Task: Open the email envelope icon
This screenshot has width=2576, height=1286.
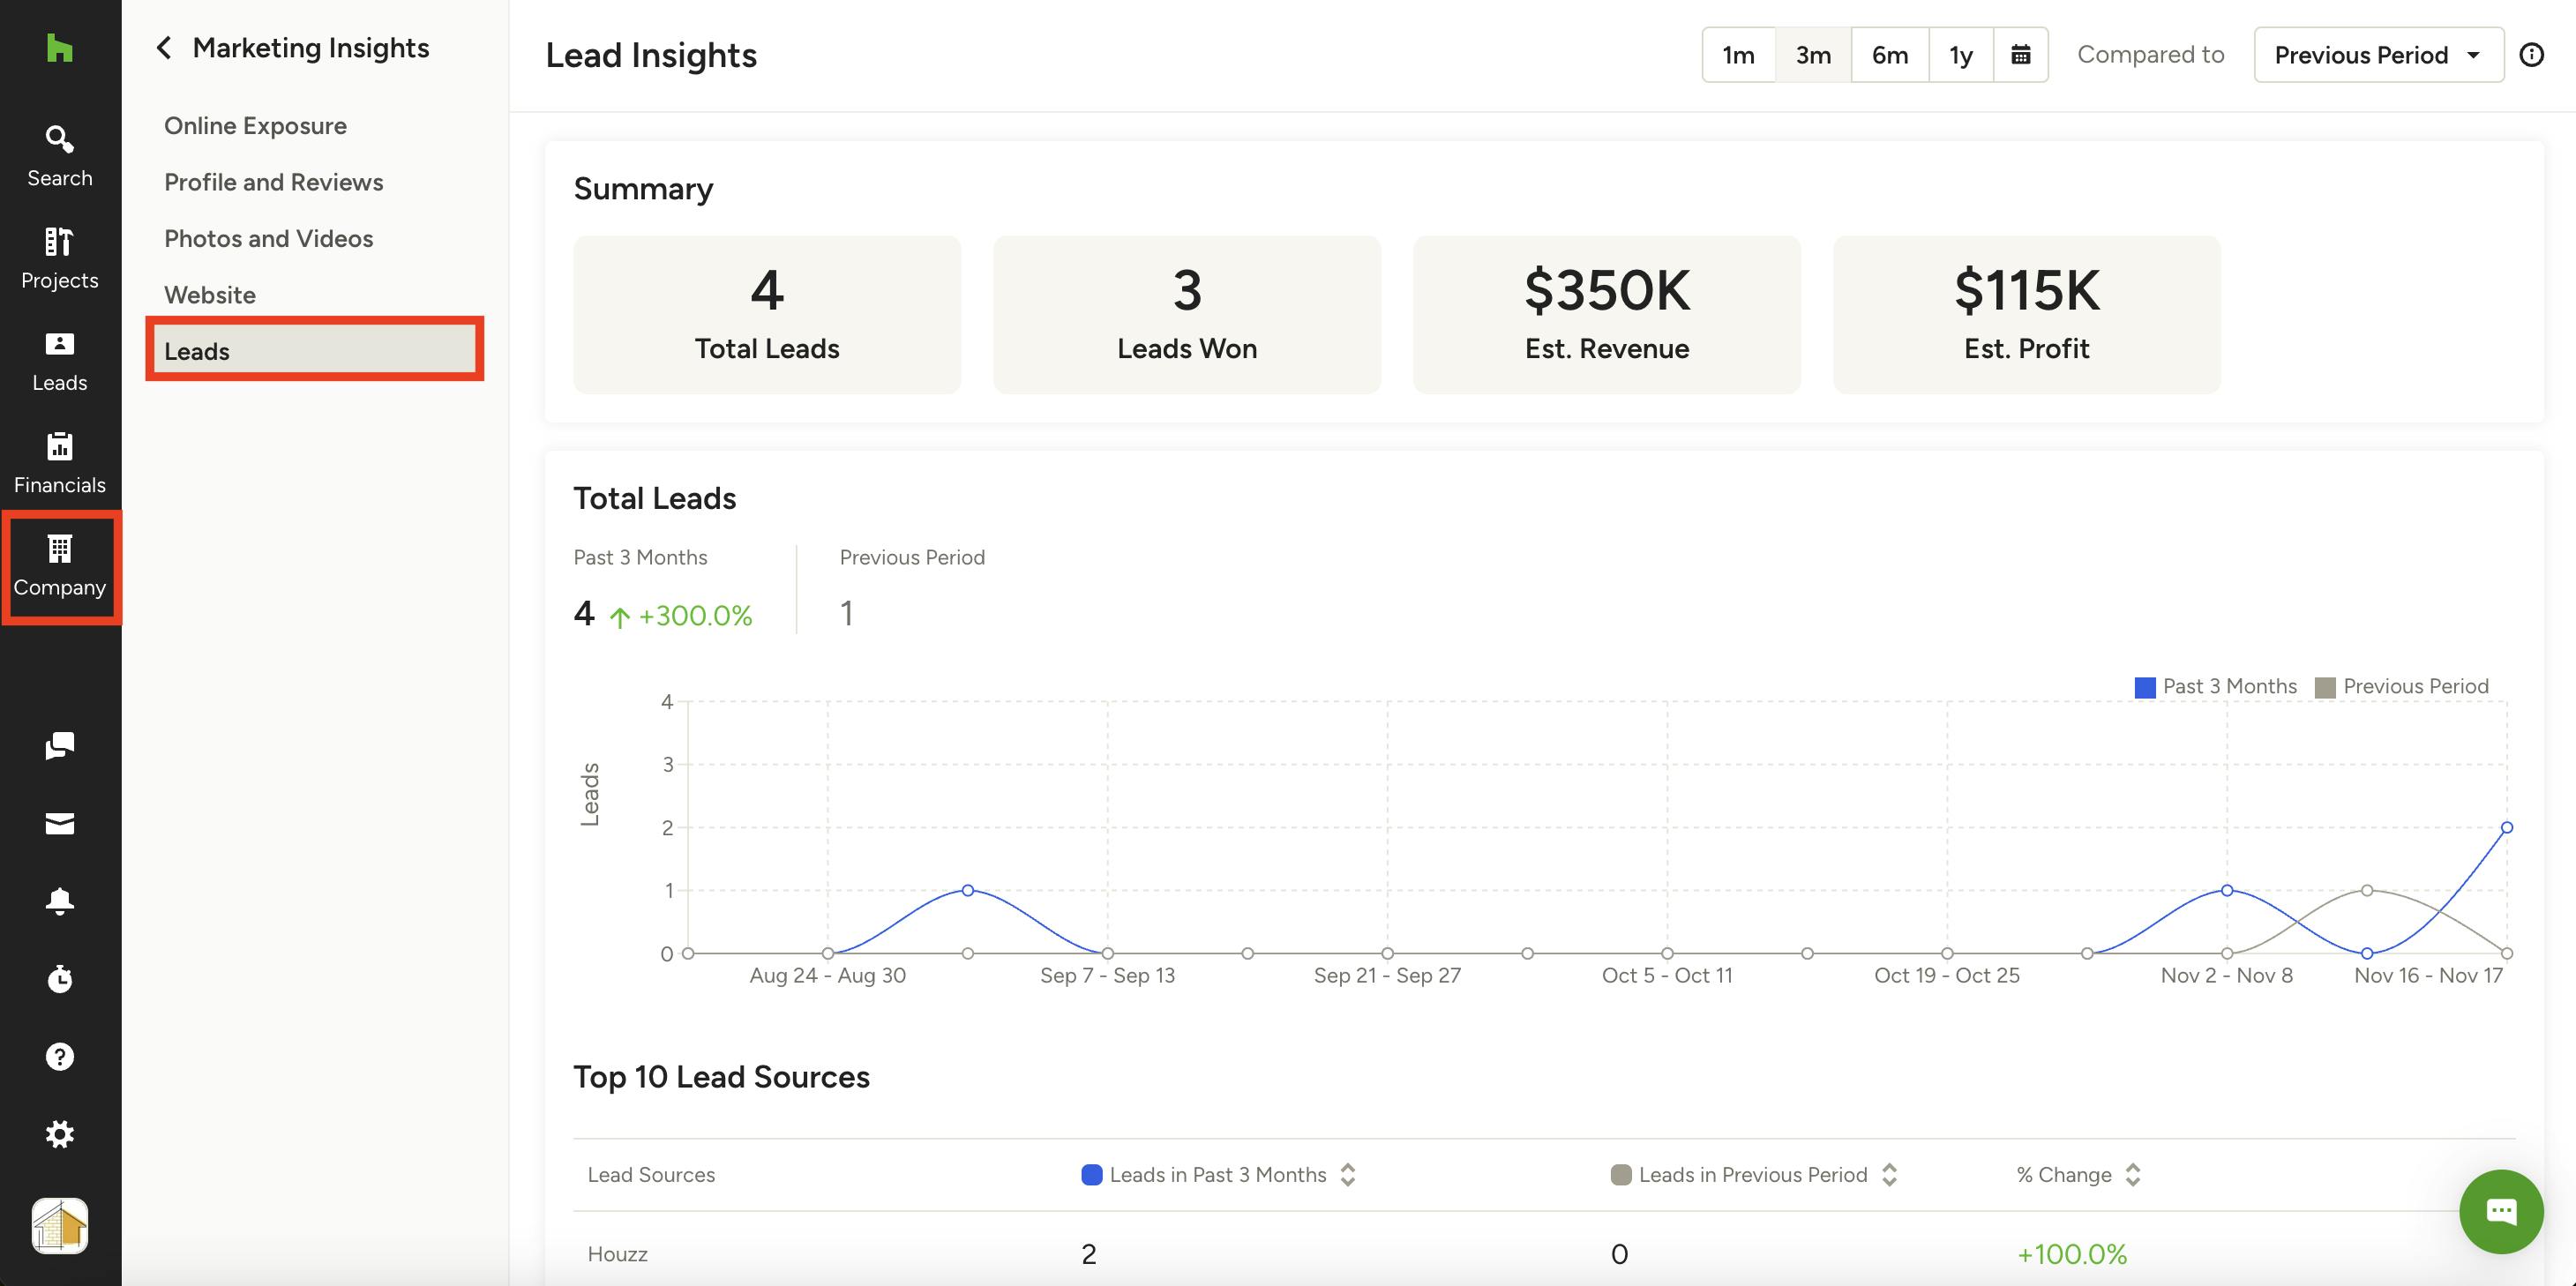Action: tap(59, 823)
